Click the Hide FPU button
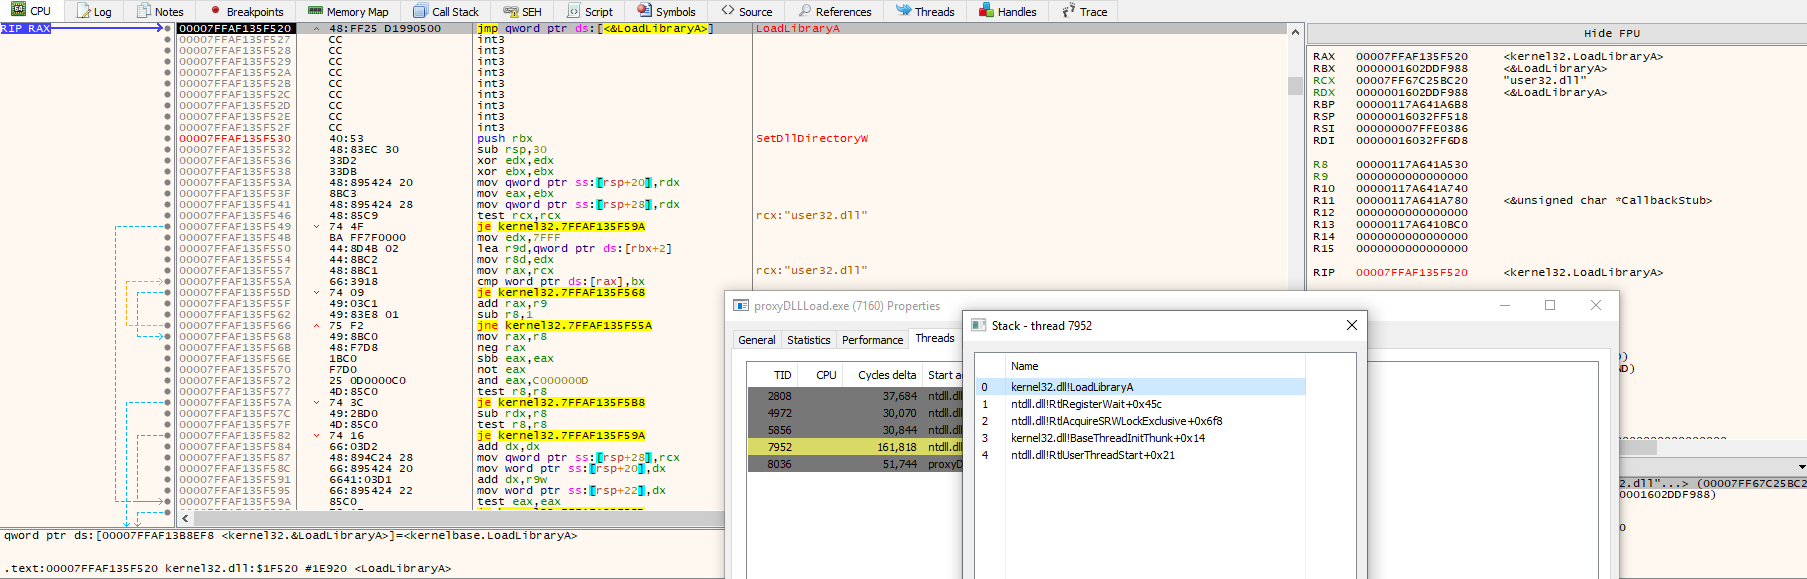The image size is (1807, 579). (x=1612, y=33)
